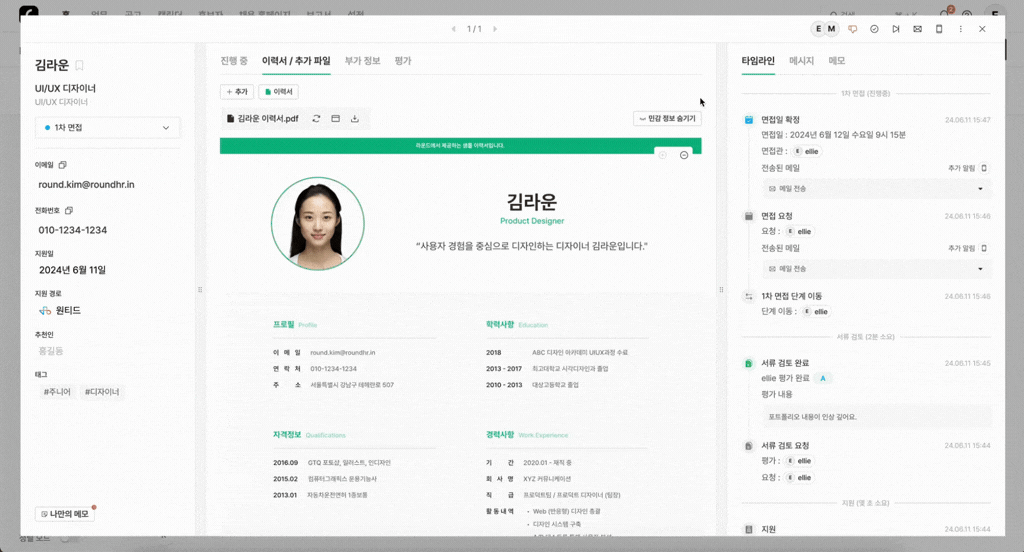
Task: Open the resume in a window view icon
Action: point(336,119)
